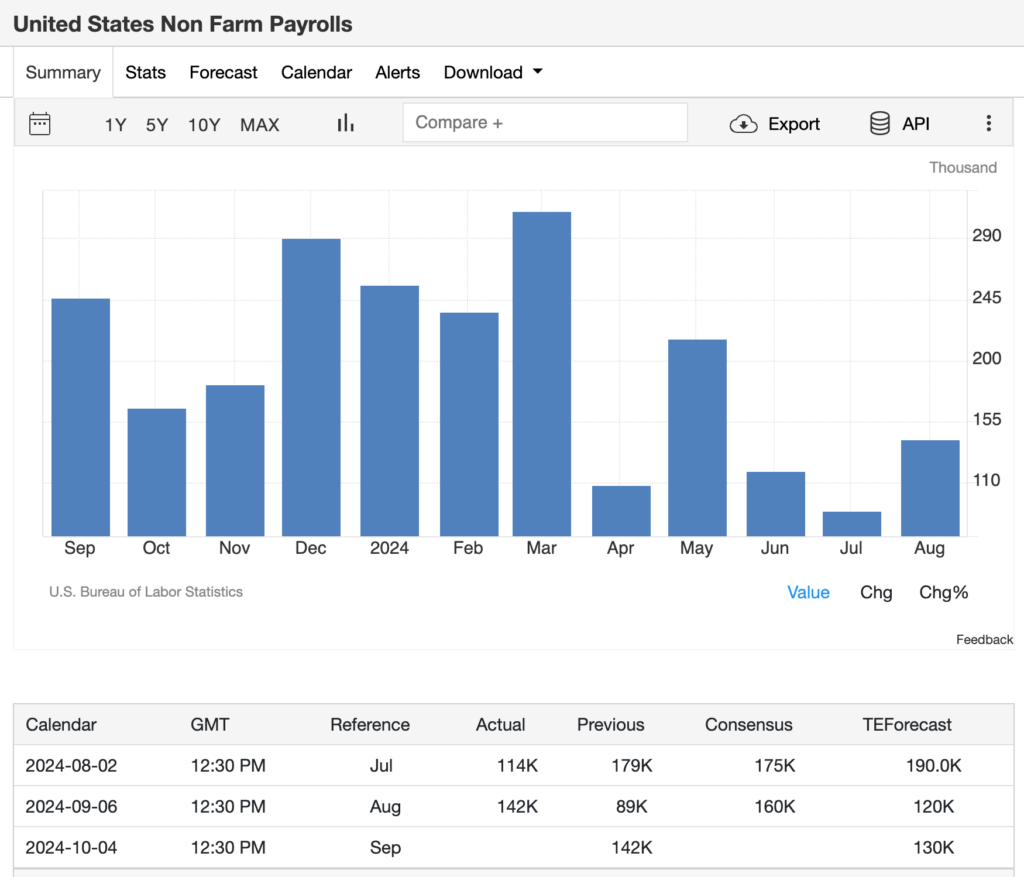
Task: Open the three-dot more options menu
Action: pyautogui.click(x=988, y=124)
